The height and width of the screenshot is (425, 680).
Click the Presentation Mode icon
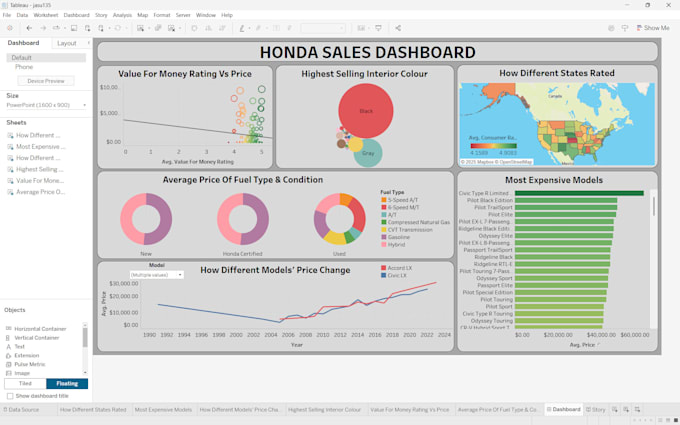click(x=379, y=28)
